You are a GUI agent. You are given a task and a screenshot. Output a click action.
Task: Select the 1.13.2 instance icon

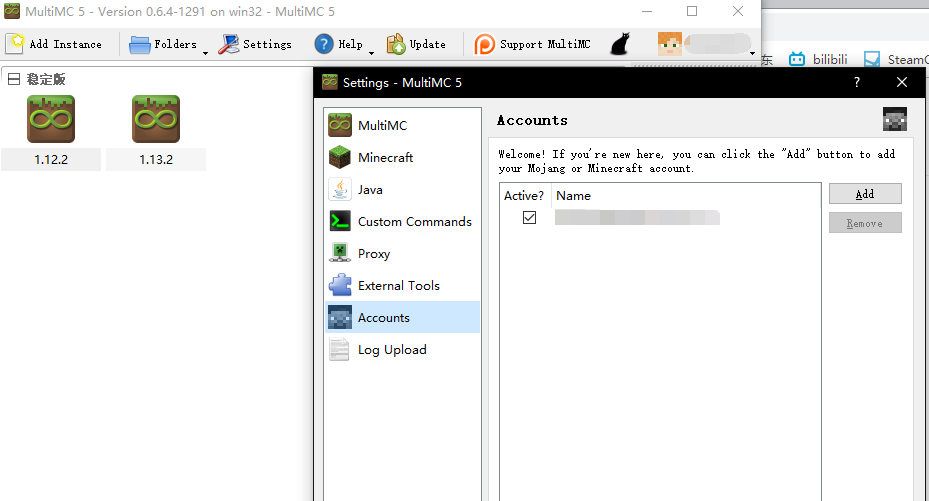[x=156, y=119]
